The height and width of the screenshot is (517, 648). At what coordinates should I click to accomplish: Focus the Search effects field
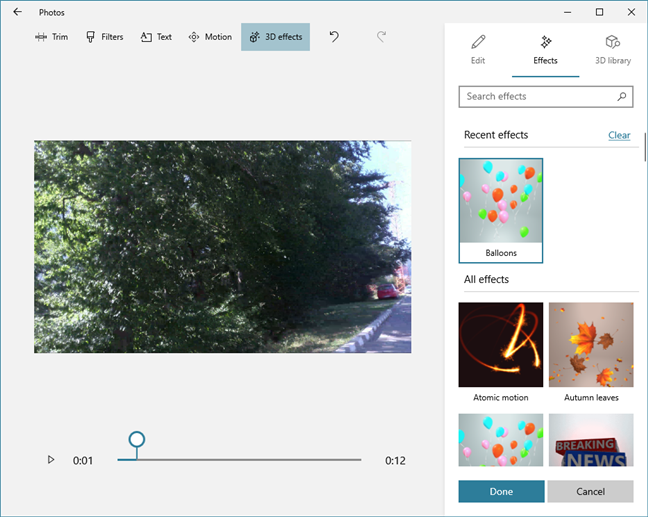tap(546, 97)
